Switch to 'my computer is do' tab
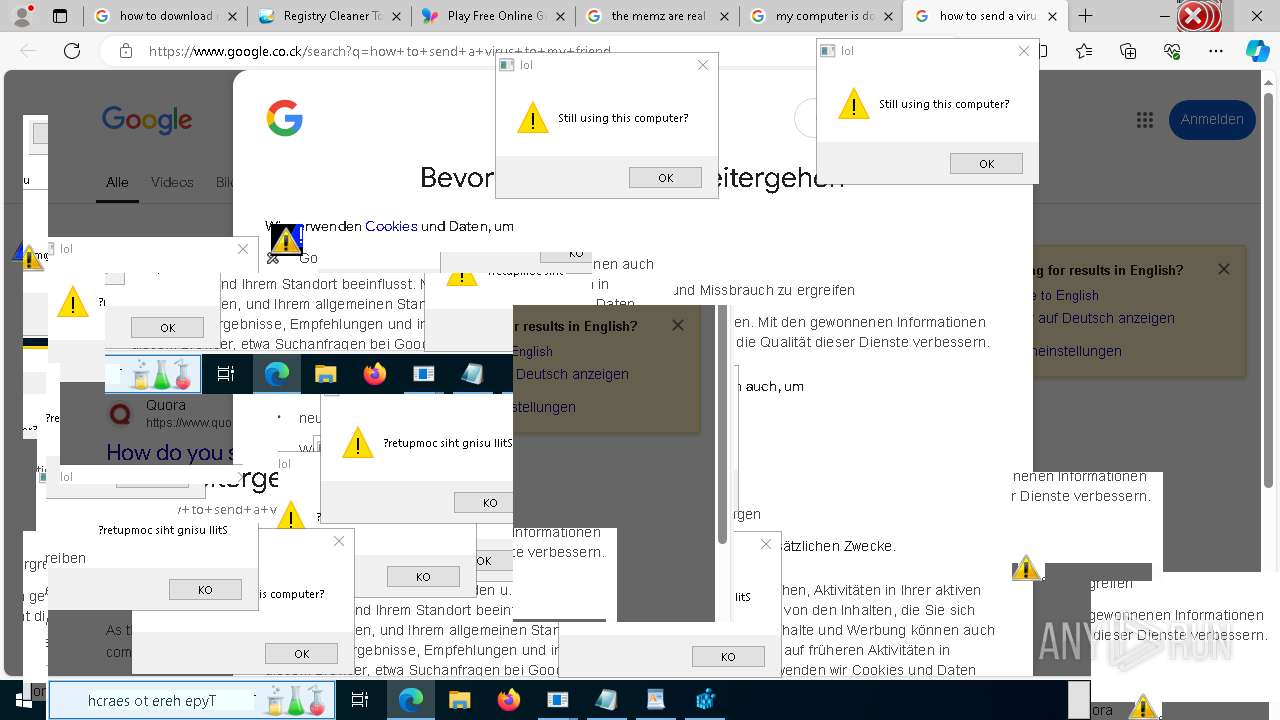1280x720 pixels. (x=822, y=16)
